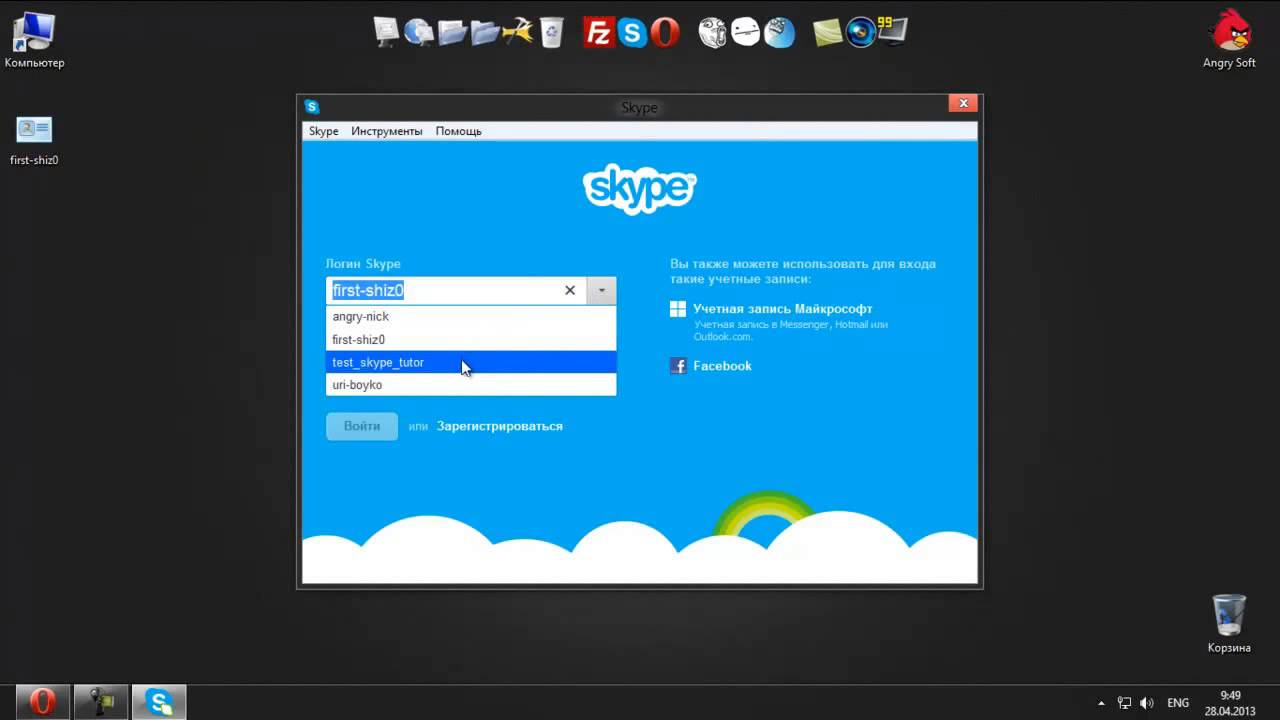Screen dimensions: 1280x720
Task: Open the network status tray icon
Action: click(1124, 703)
